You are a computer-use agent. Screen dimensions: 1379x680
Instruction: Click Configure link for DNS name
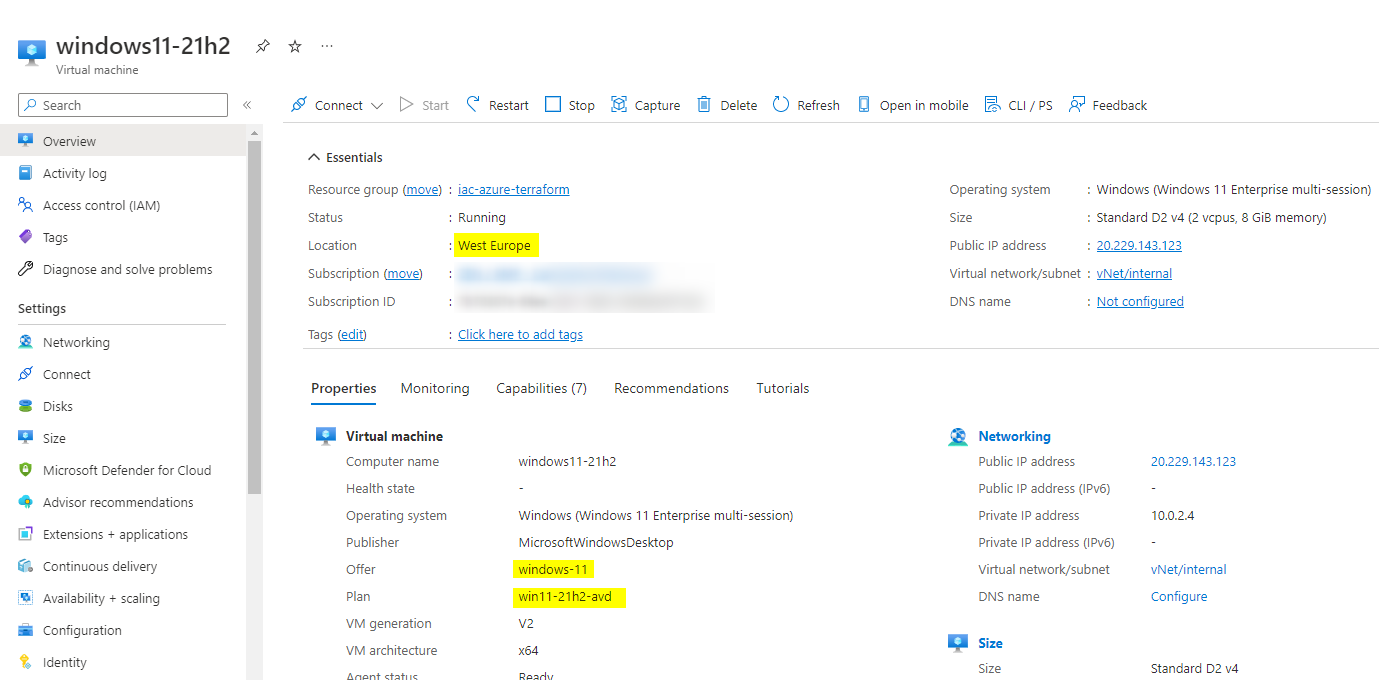[1179, 596]
